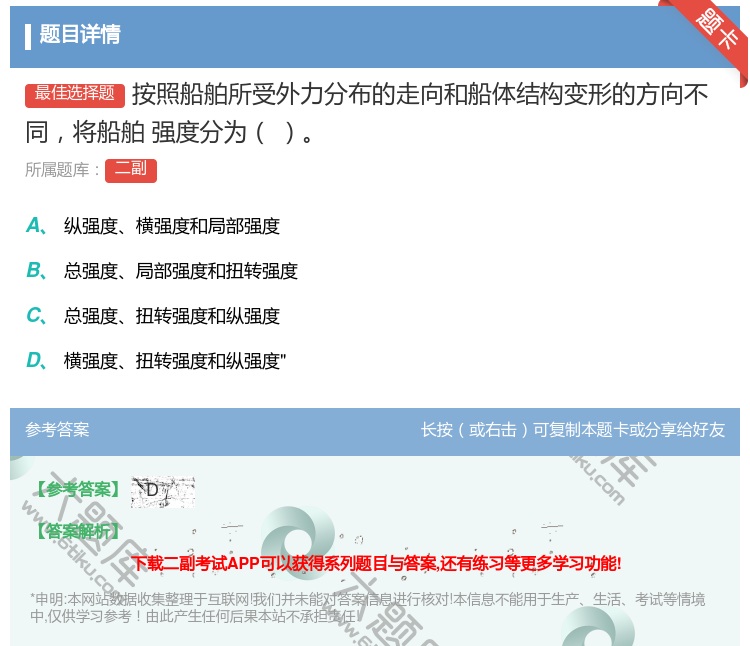Viewport: 750px width, 646px height.
Task: Click the question text 按照船舶所受外力分布
Action: pos(367,113)
